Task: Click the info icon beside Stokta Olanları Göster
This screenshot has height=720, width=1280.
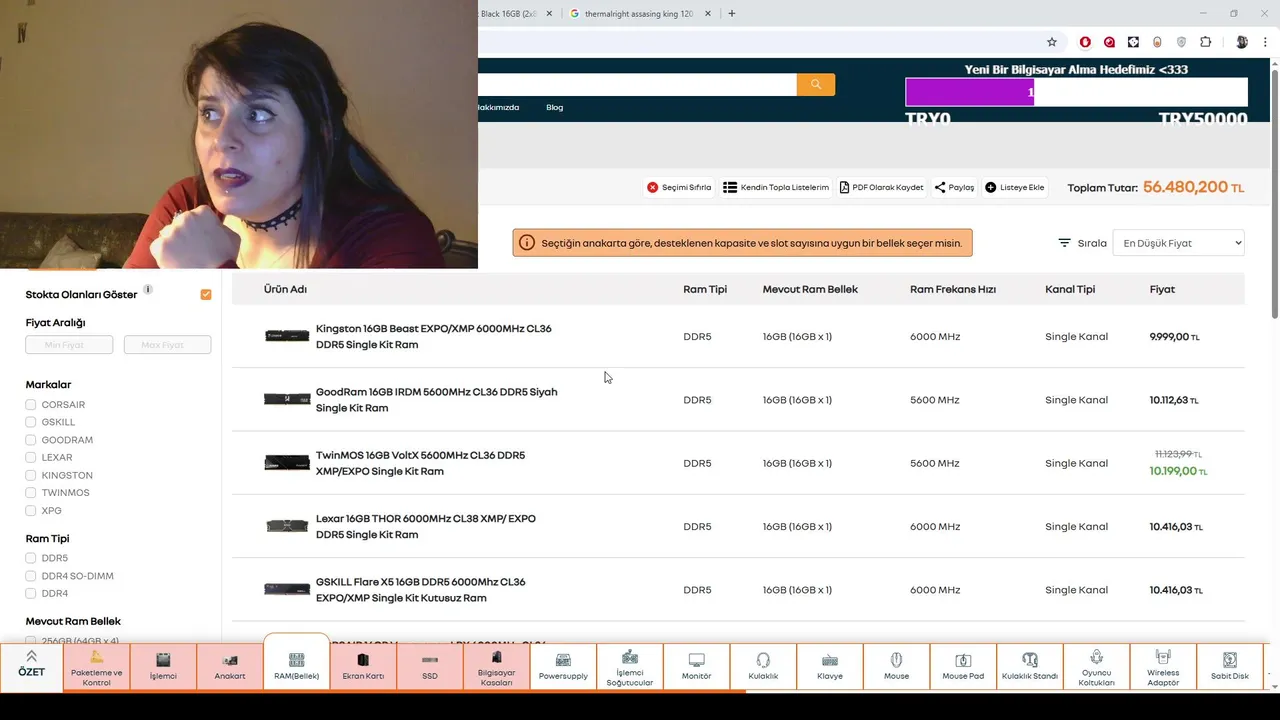Action: (148, 290)
